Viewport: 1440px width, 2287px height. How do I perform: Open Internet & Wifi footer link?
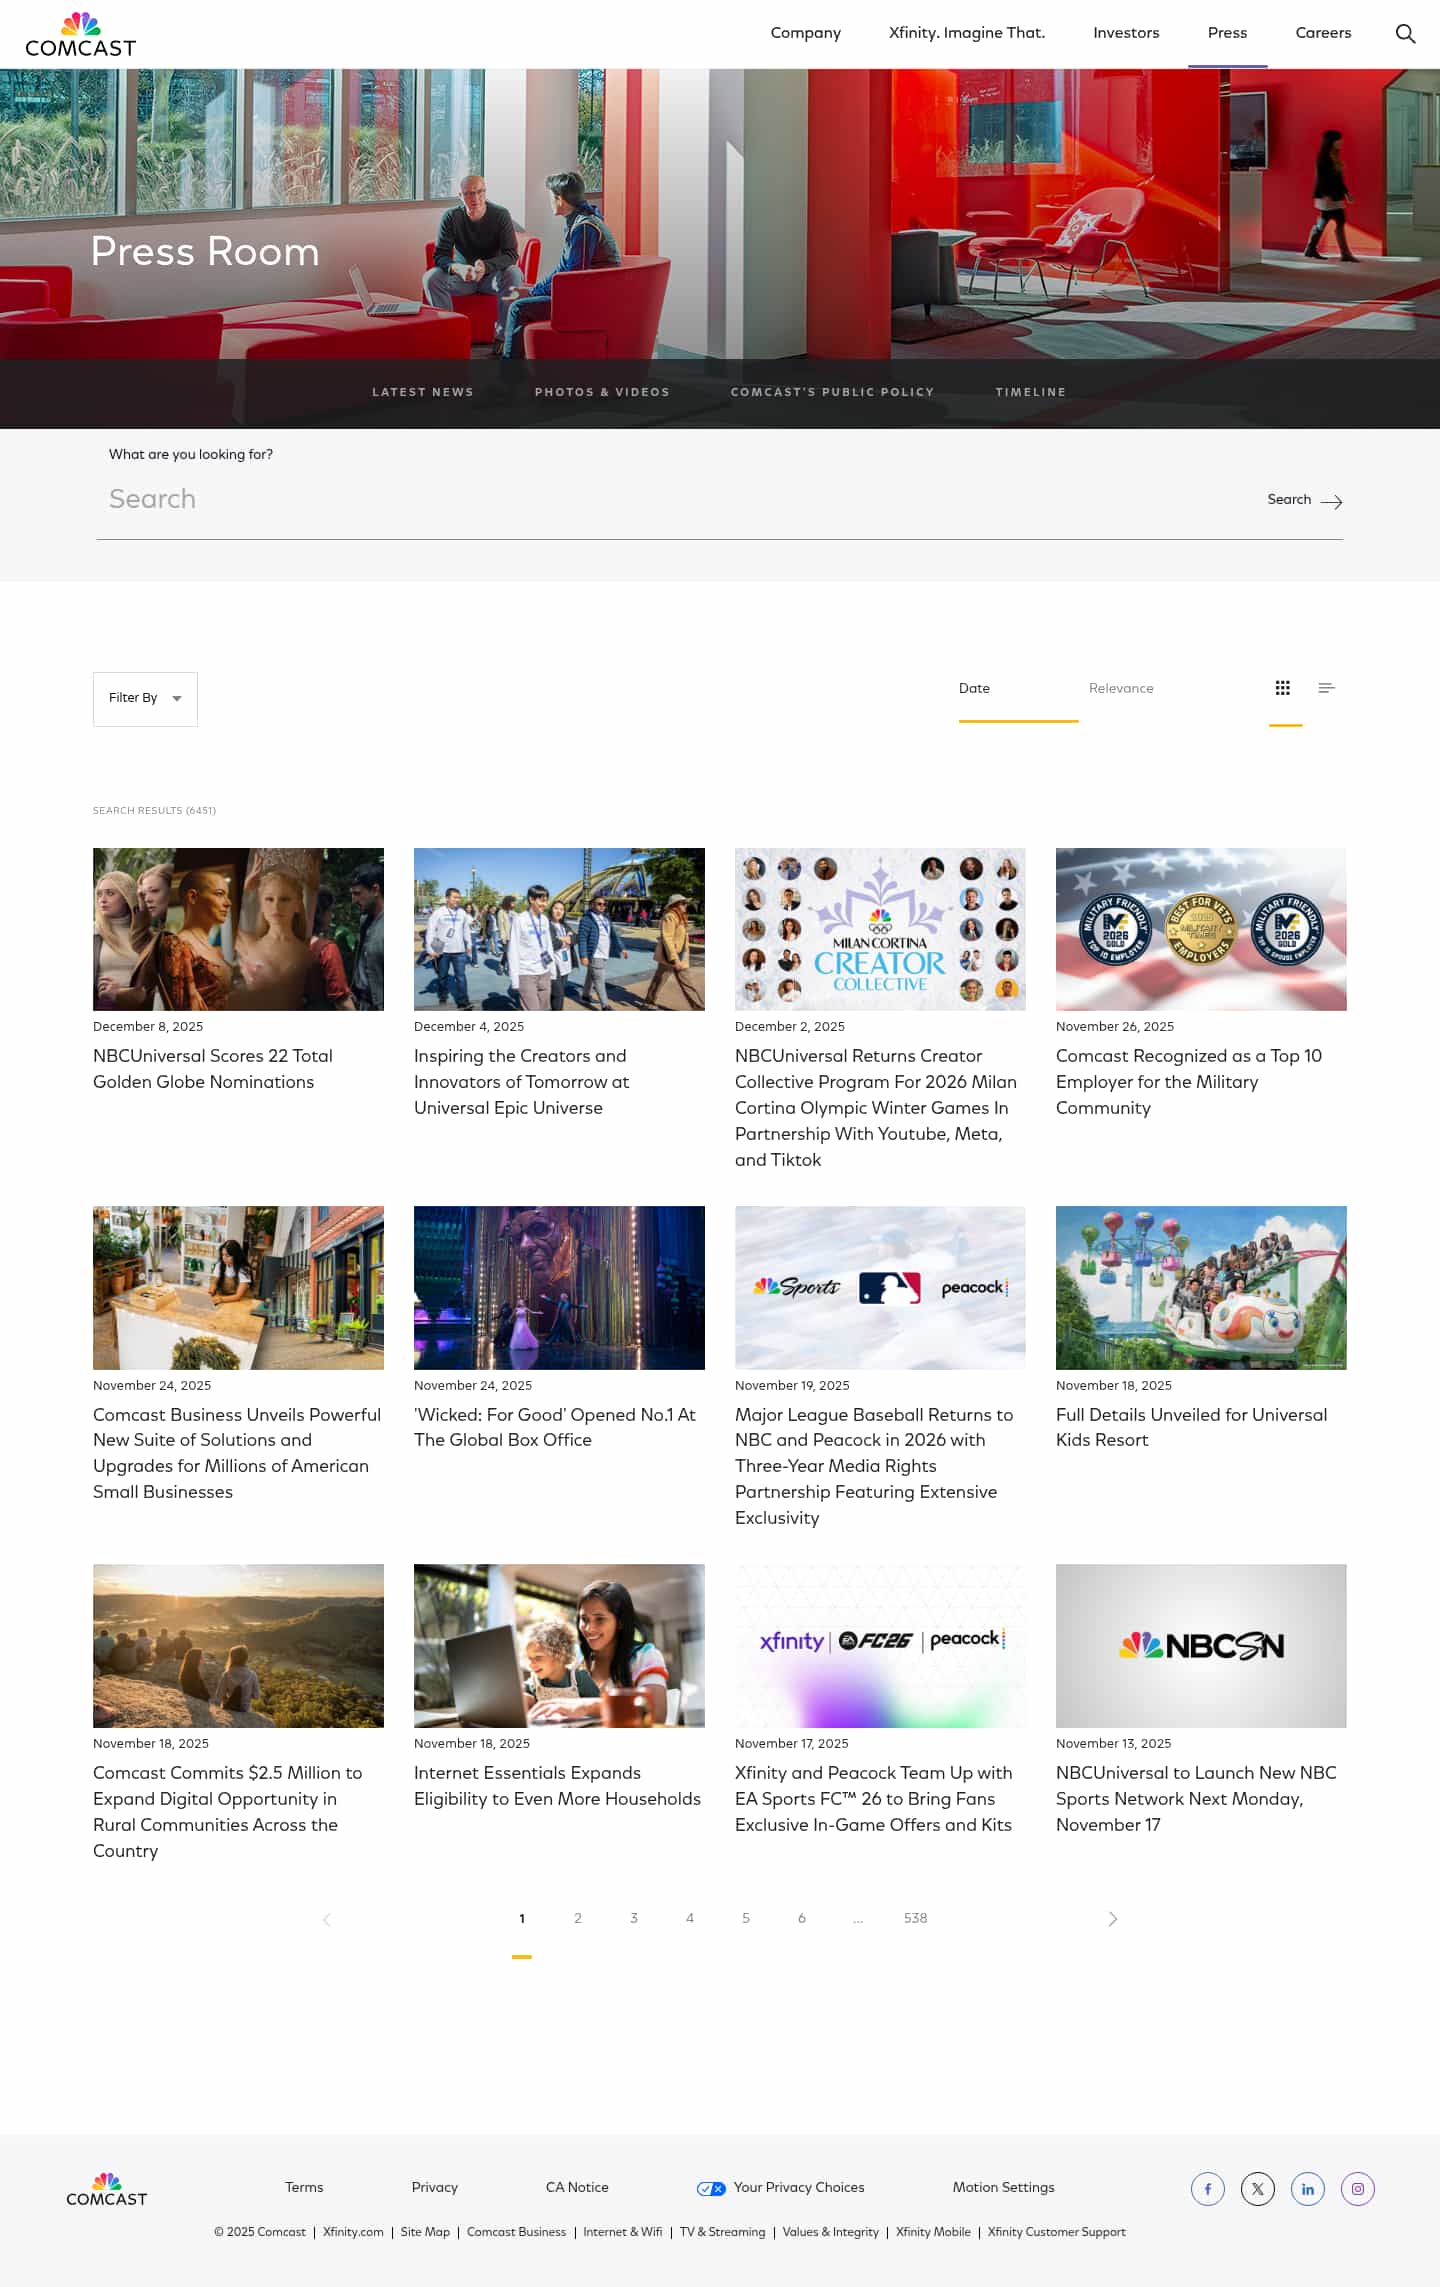623,2232
